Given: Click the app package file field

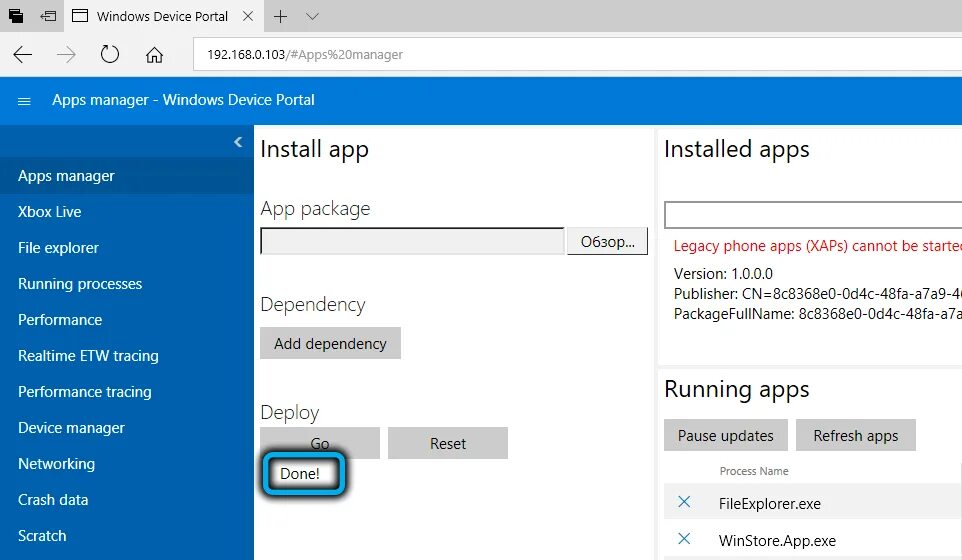Looking at the screenshot, I should point(412,242).
